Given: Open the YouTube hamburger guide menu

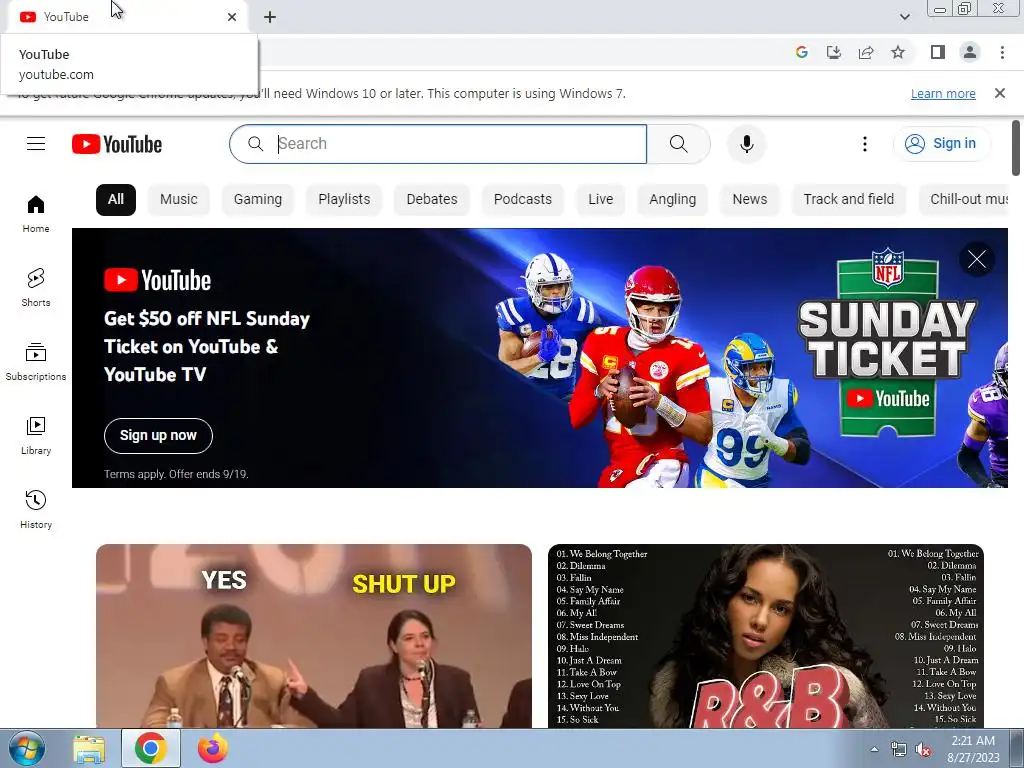Looking at the screenshot, I should pos(36,144).
